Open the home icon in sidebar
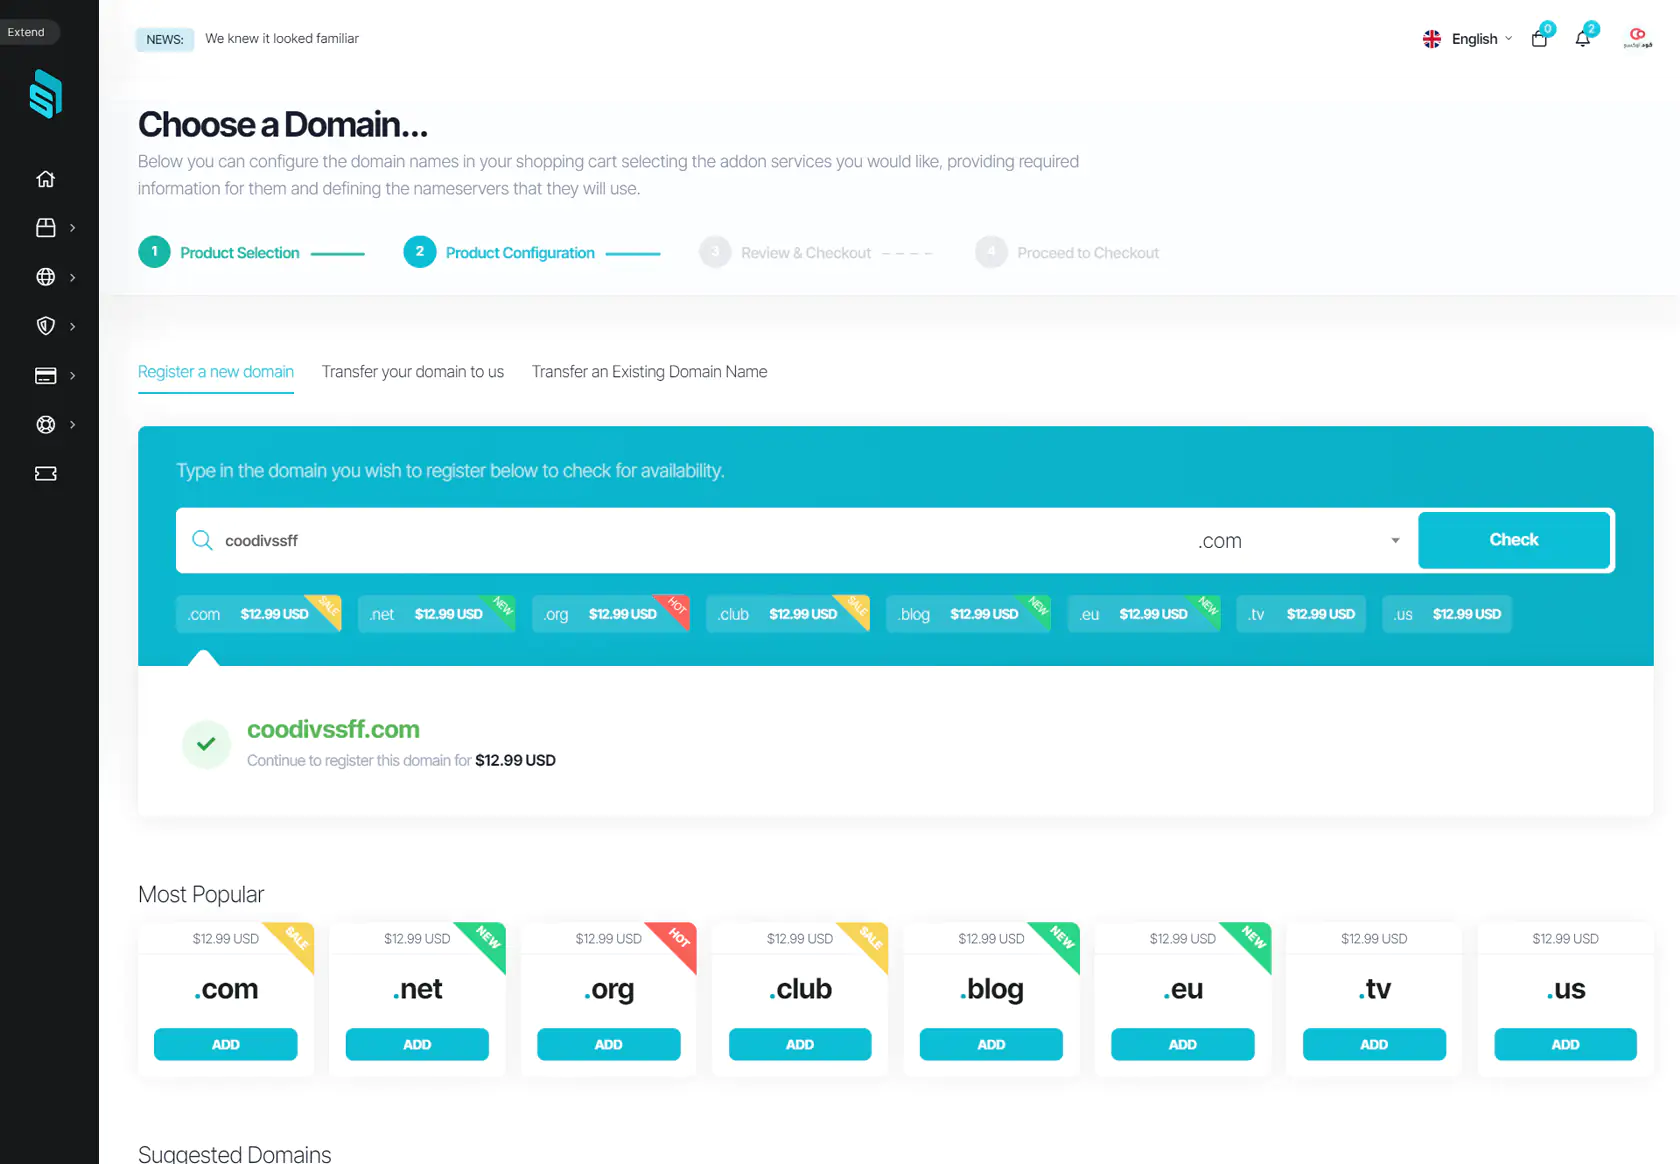 [x=45, y=179]
